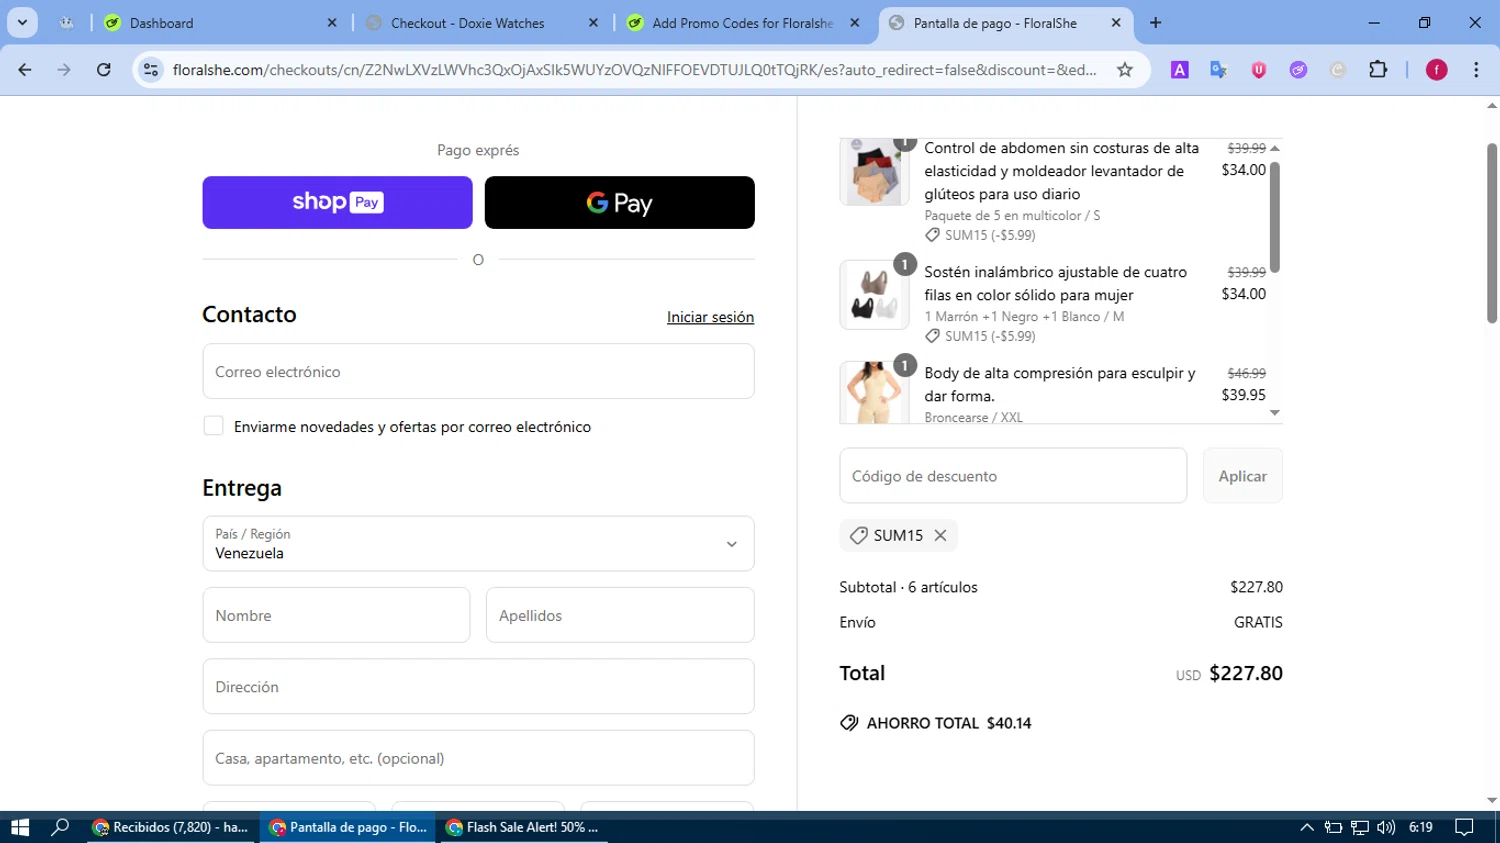Image resolution: width=1500 pixels, height=843 pixels.
Task: Open the Chrome profile avatar
Action: coord(1436,69)
